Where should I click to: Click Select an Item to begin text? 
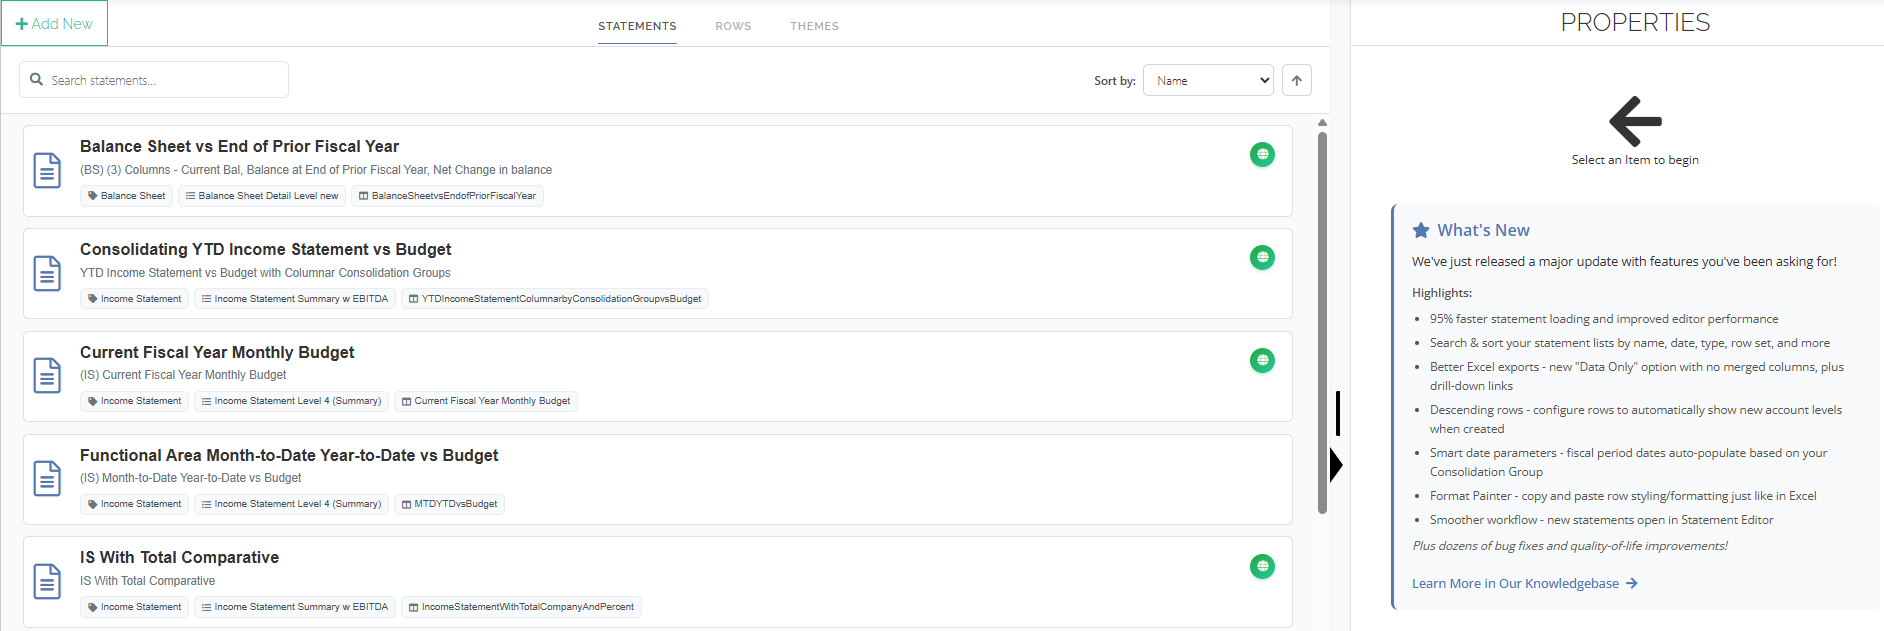pos(1635,160)
